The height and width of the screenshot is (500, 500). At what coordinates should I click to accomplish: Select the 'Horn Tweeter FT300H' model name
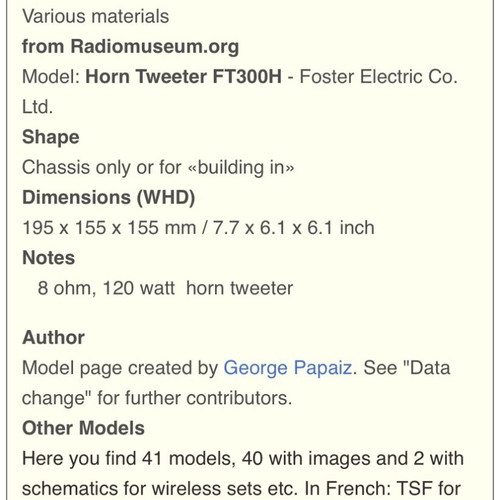click(x=184, y=76)
